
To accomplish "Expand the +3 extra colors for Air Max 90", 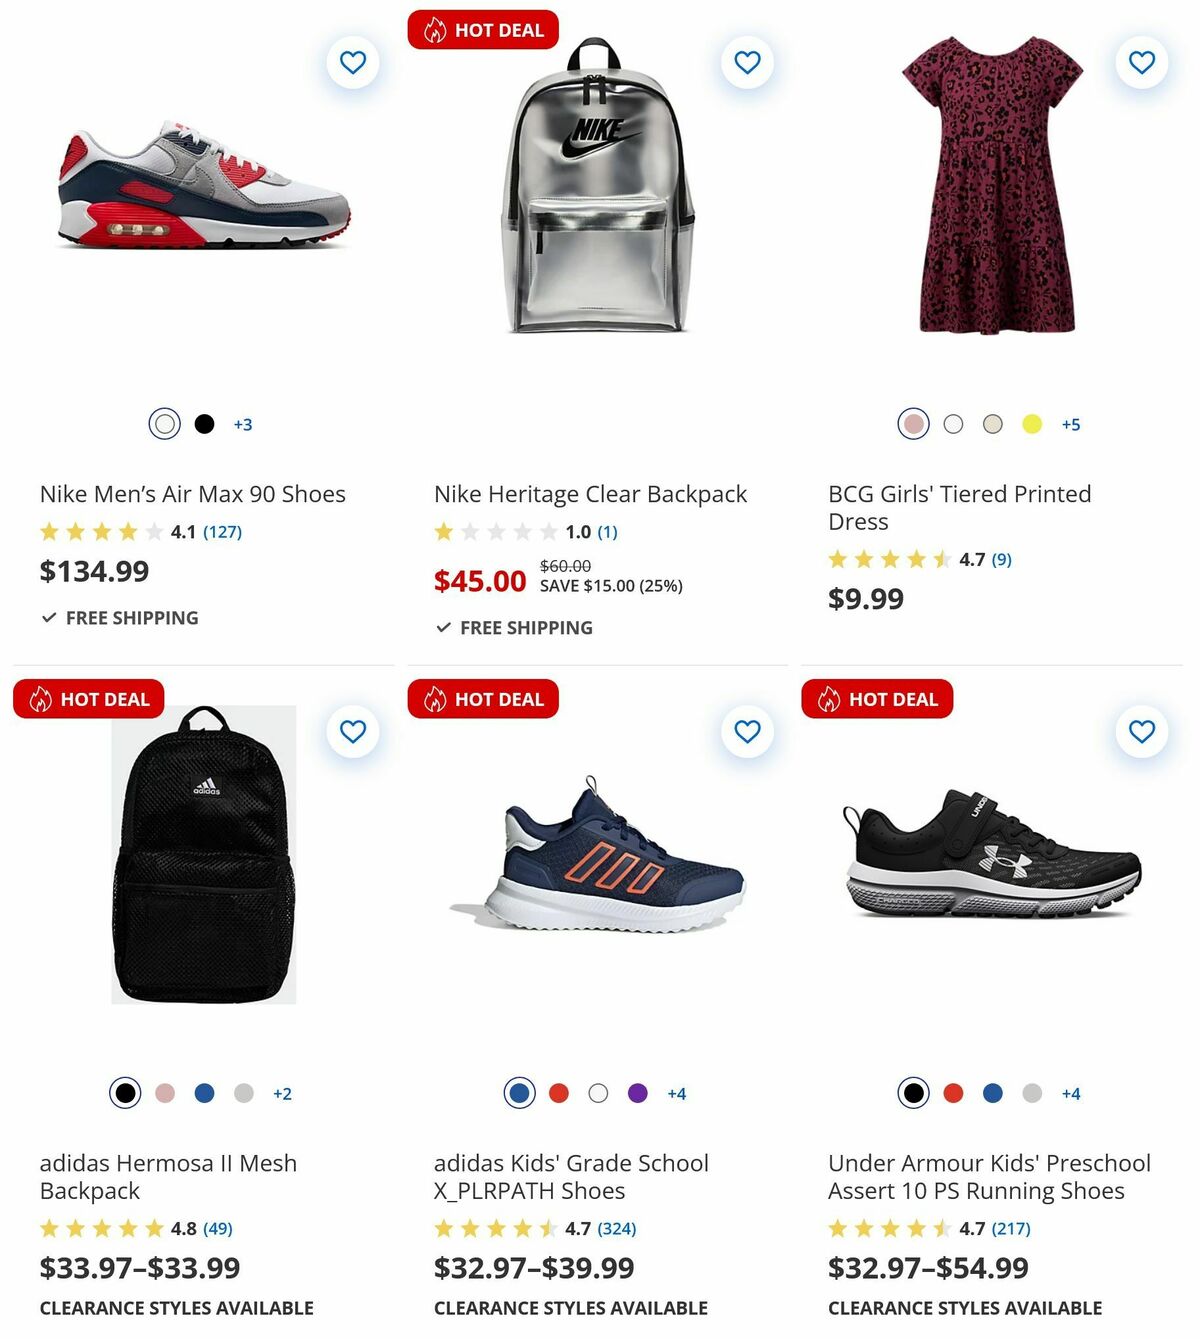I will click(x=243, y=424).
